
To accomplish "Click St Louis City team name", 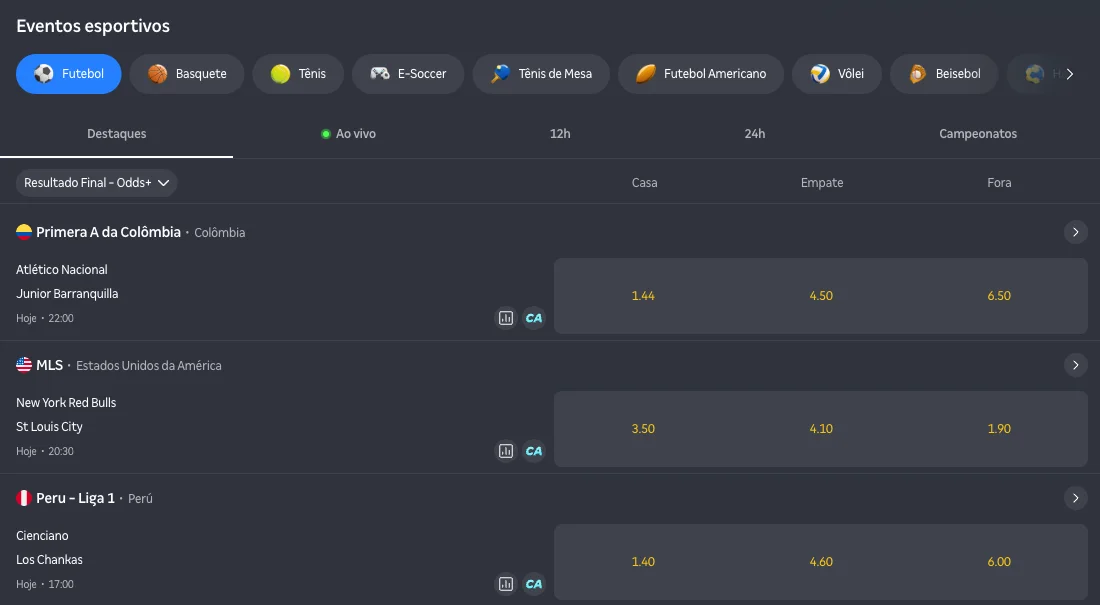I will (x=49, y=427).
